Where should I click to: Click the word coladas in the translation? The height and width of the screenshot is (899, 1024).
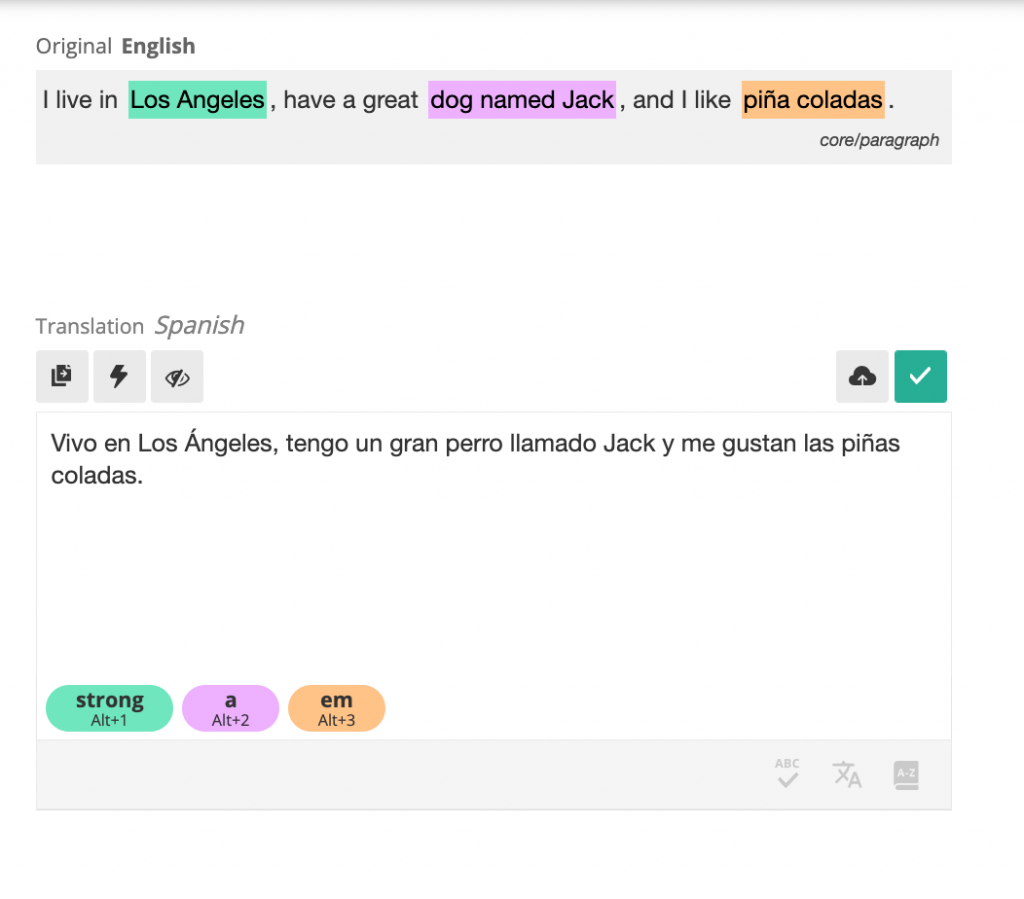pos(94,475)
